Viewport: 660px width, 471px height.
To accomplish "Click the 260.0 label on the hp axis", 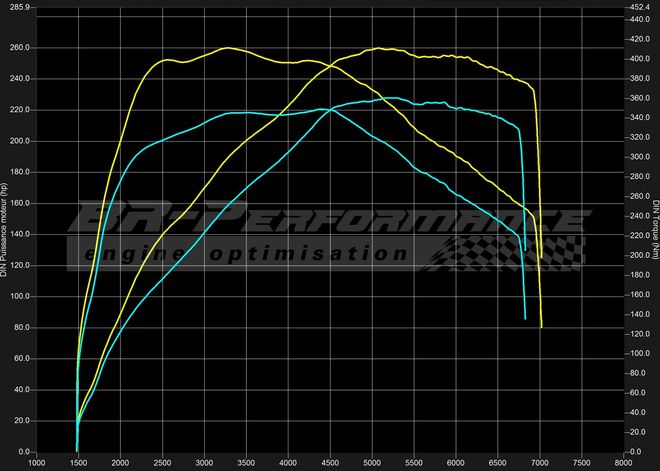I will [20, 48].
